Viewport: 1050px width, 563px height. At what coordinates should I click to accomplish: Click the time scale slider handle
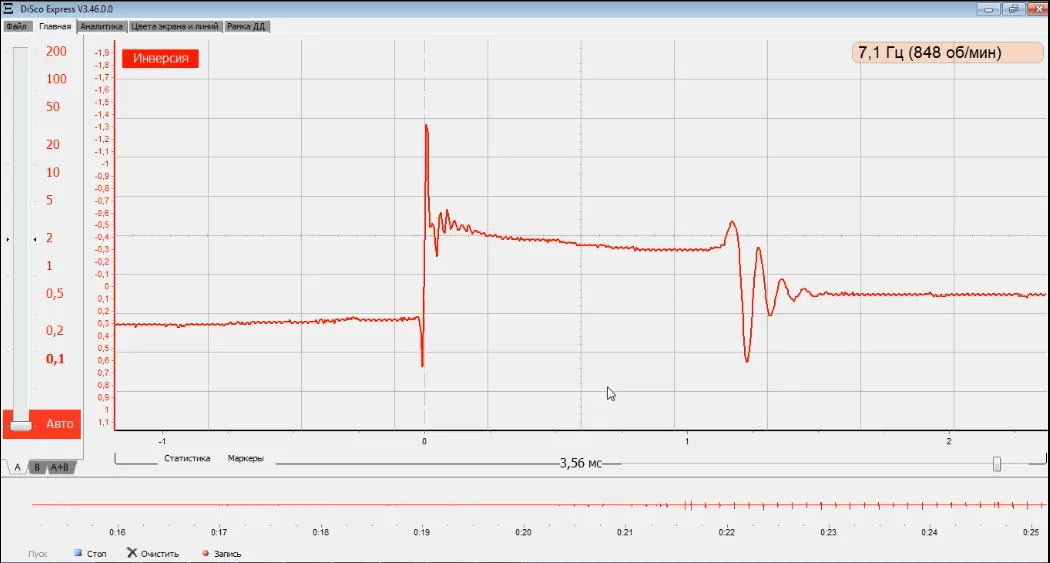[997, 464]
